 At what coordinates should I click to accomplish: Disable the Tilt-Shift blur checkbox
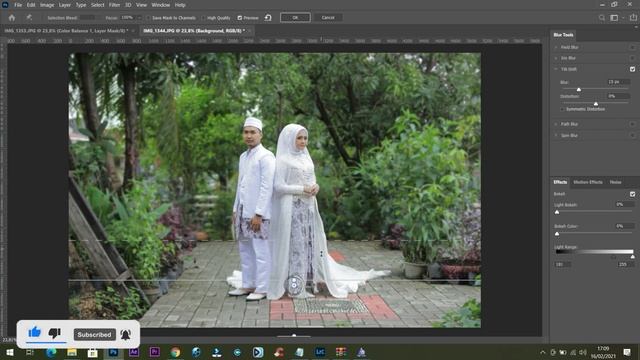tap(632, 69)
